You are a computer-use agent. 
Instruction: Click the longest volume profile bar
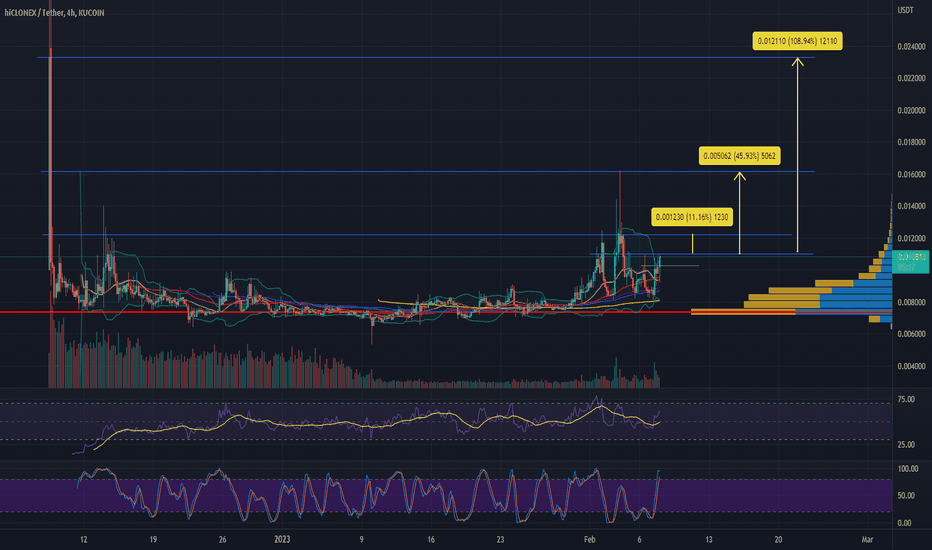click(791, 312)
